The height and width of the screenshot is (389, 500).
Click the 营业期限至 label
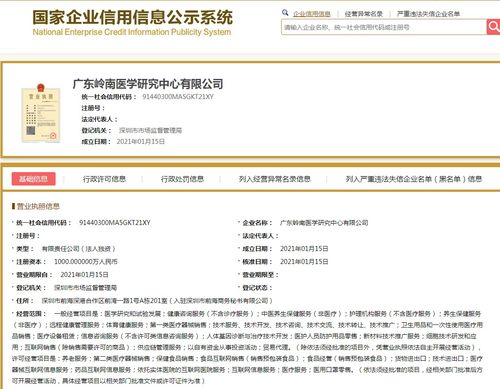tap(260, 275)
